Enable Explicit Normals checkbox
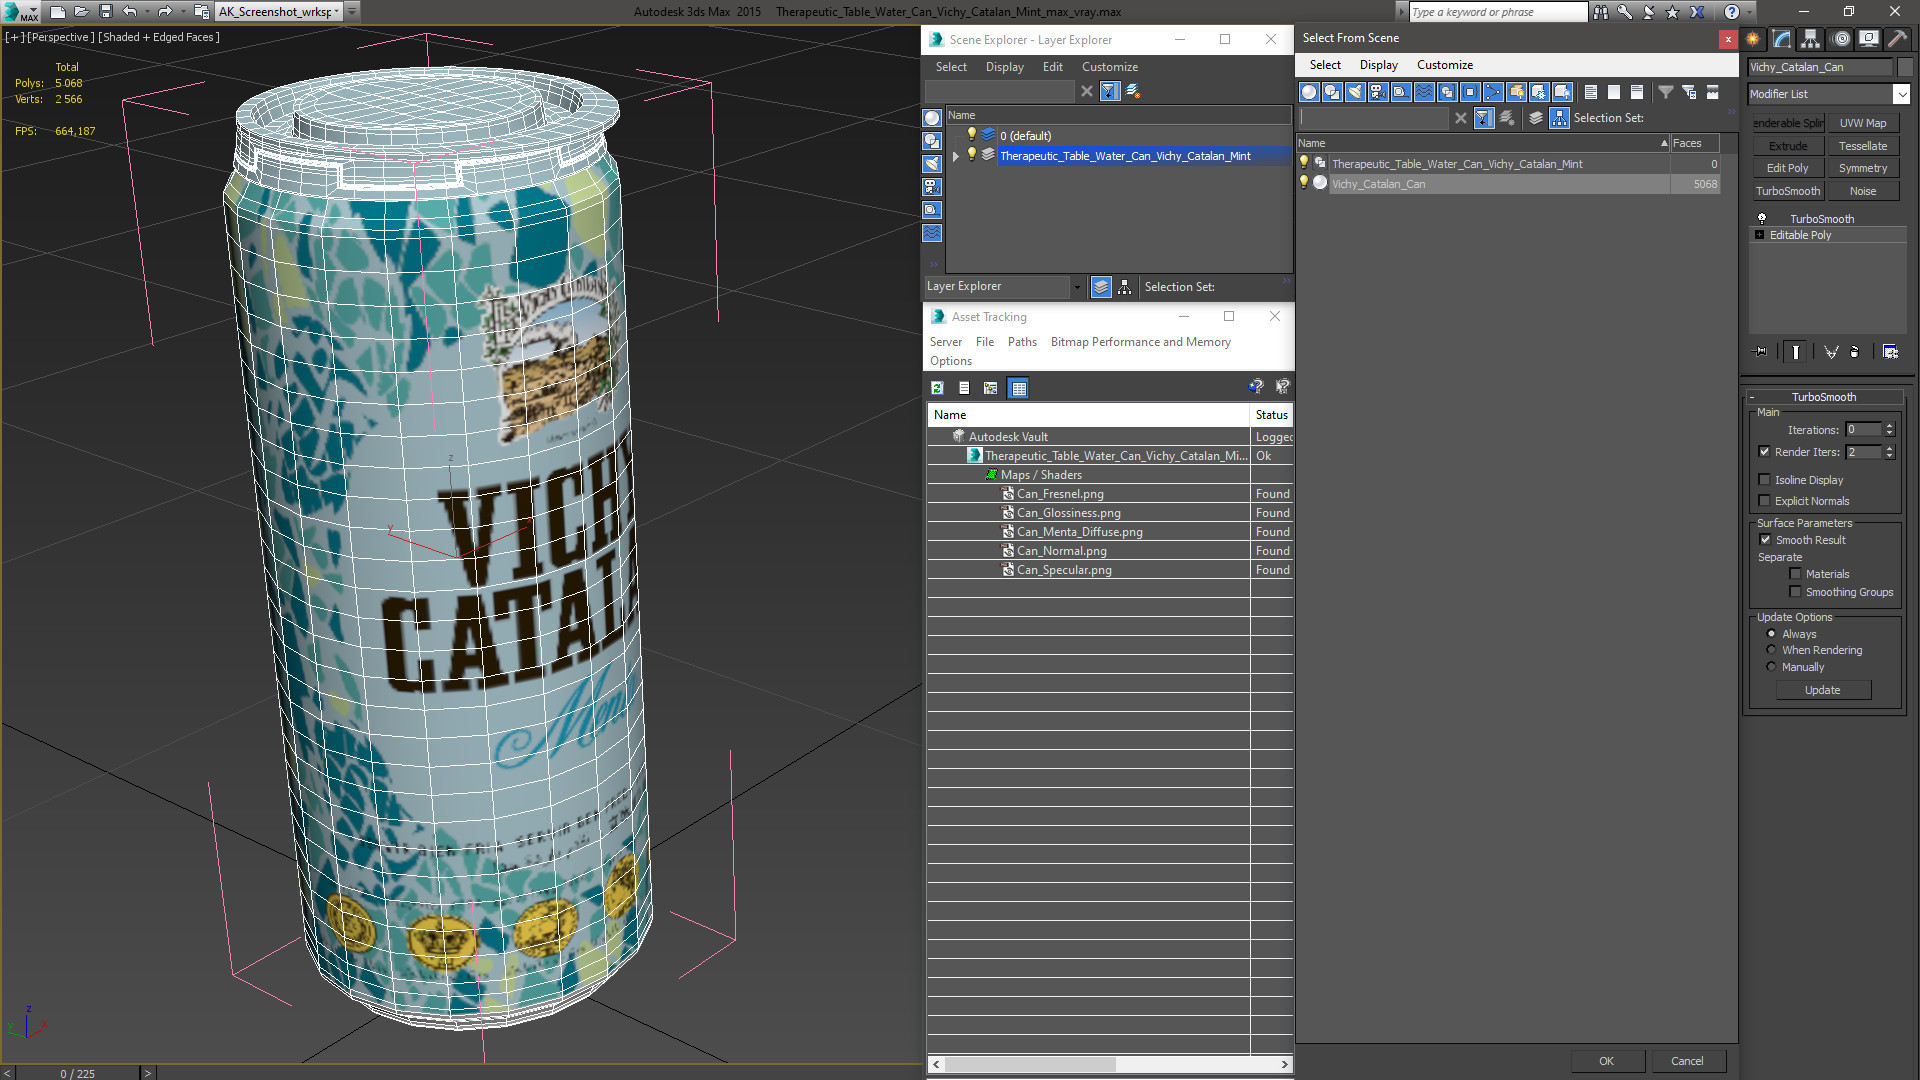The width and height of the screenshot is (1920, 1080). click(1765, 501)
